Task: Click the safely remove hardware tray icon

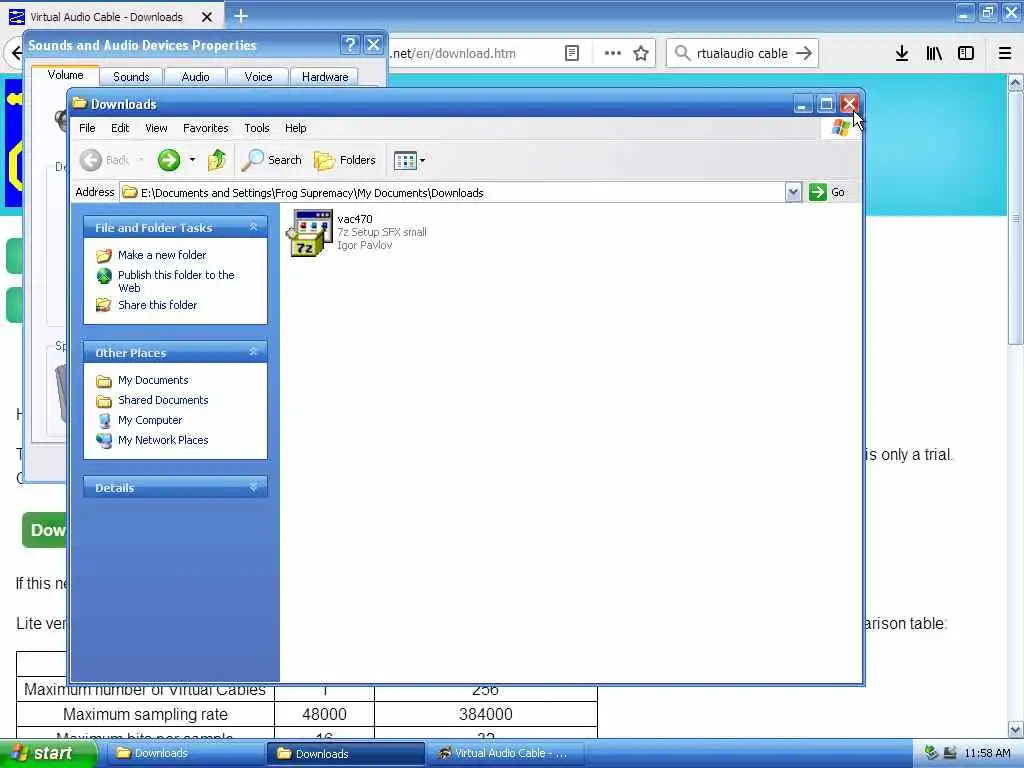Action: pyautogui.click(x=931, y=753)
